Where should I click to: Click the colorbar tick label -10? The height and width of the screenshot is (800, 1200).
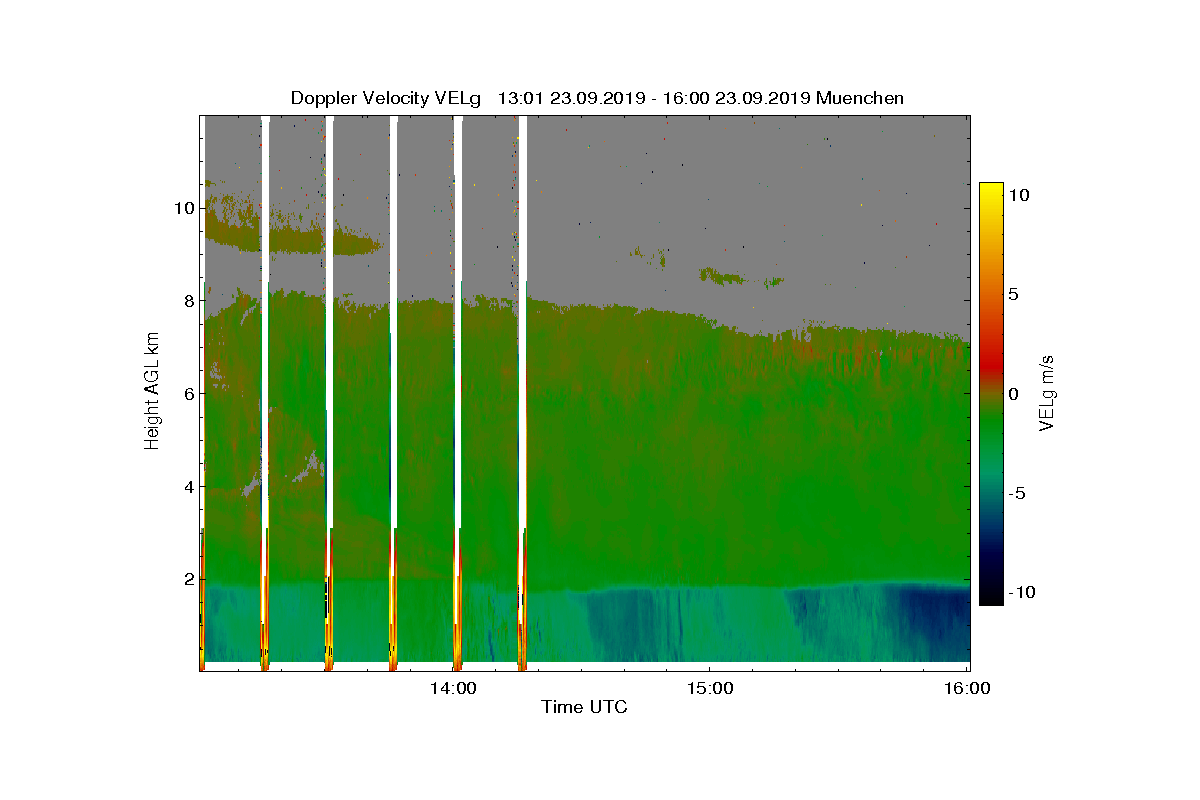coord(1020,592)
